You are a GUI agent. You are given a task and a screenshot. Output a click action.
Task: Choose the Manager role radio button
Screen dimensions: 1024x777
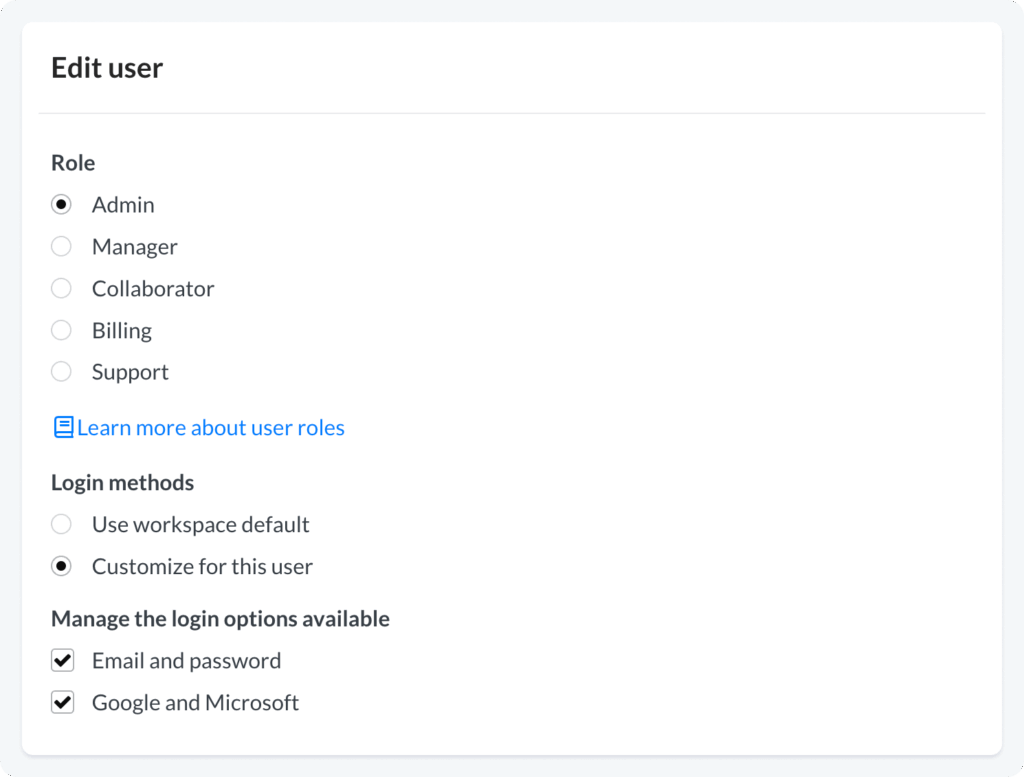[x=62, y=247]
